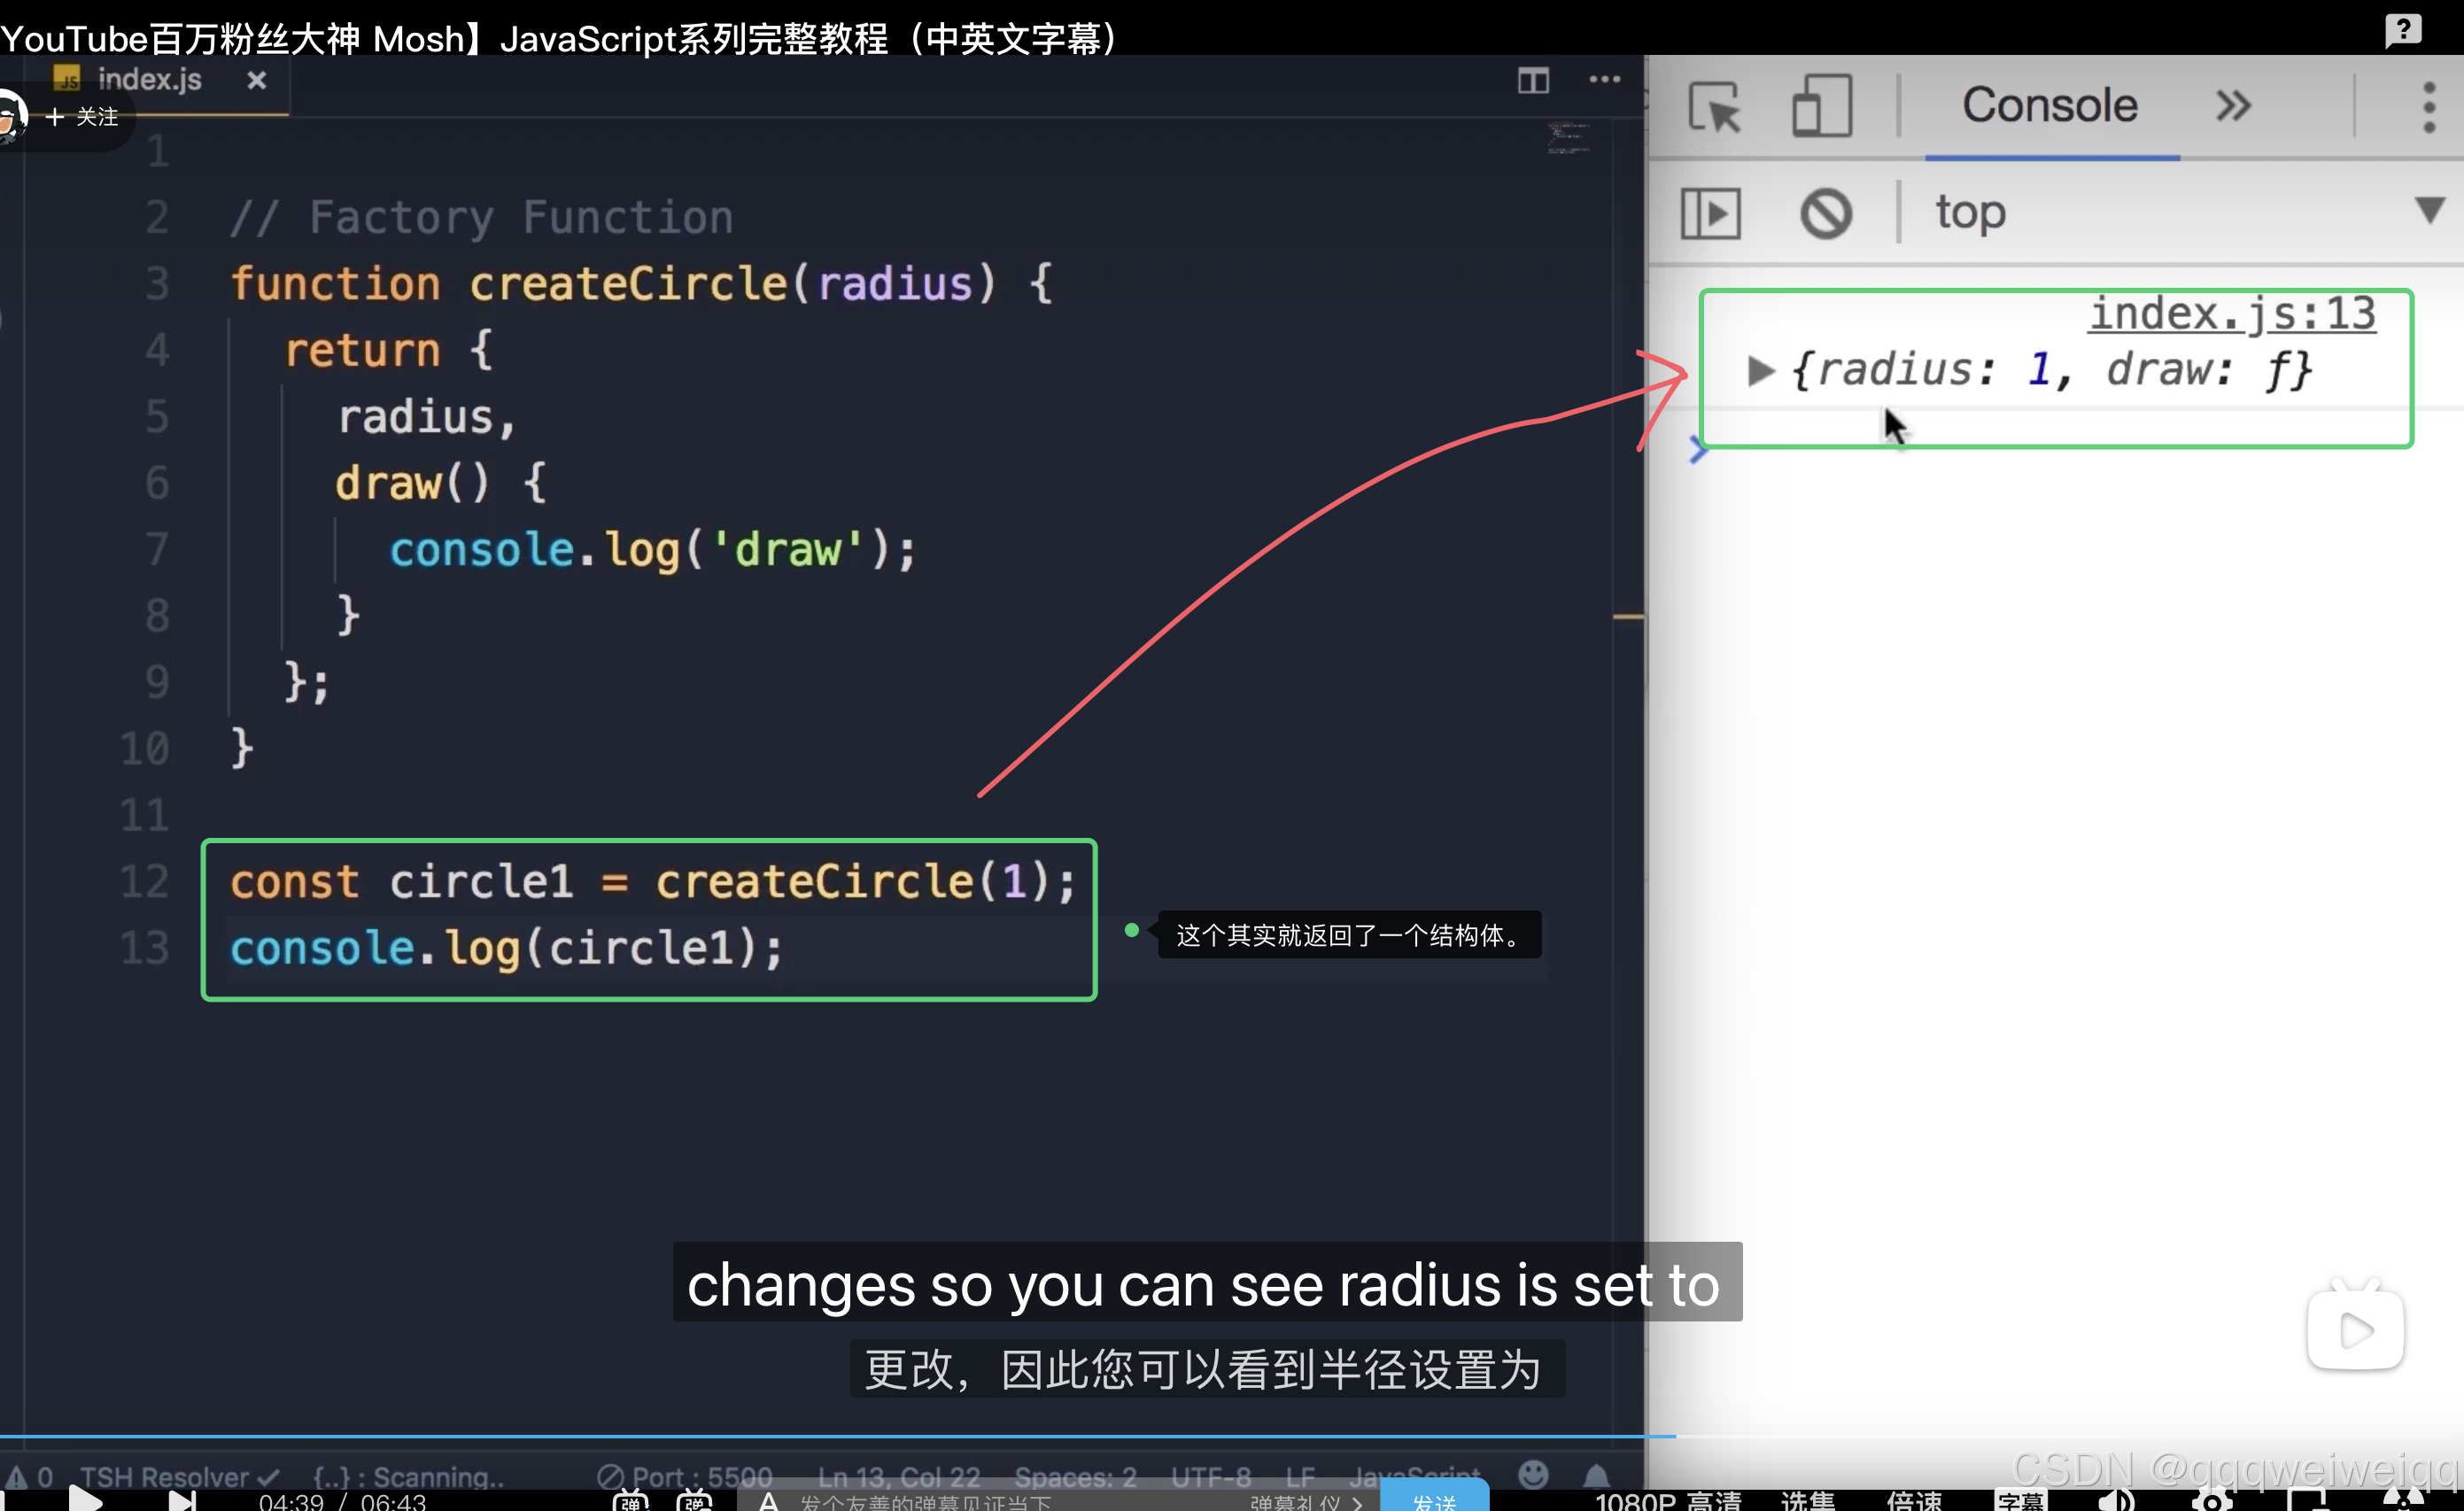Screen dimensions: 2464x1511
Task: Open the danmaku font style A icon
Action: 768,1500
